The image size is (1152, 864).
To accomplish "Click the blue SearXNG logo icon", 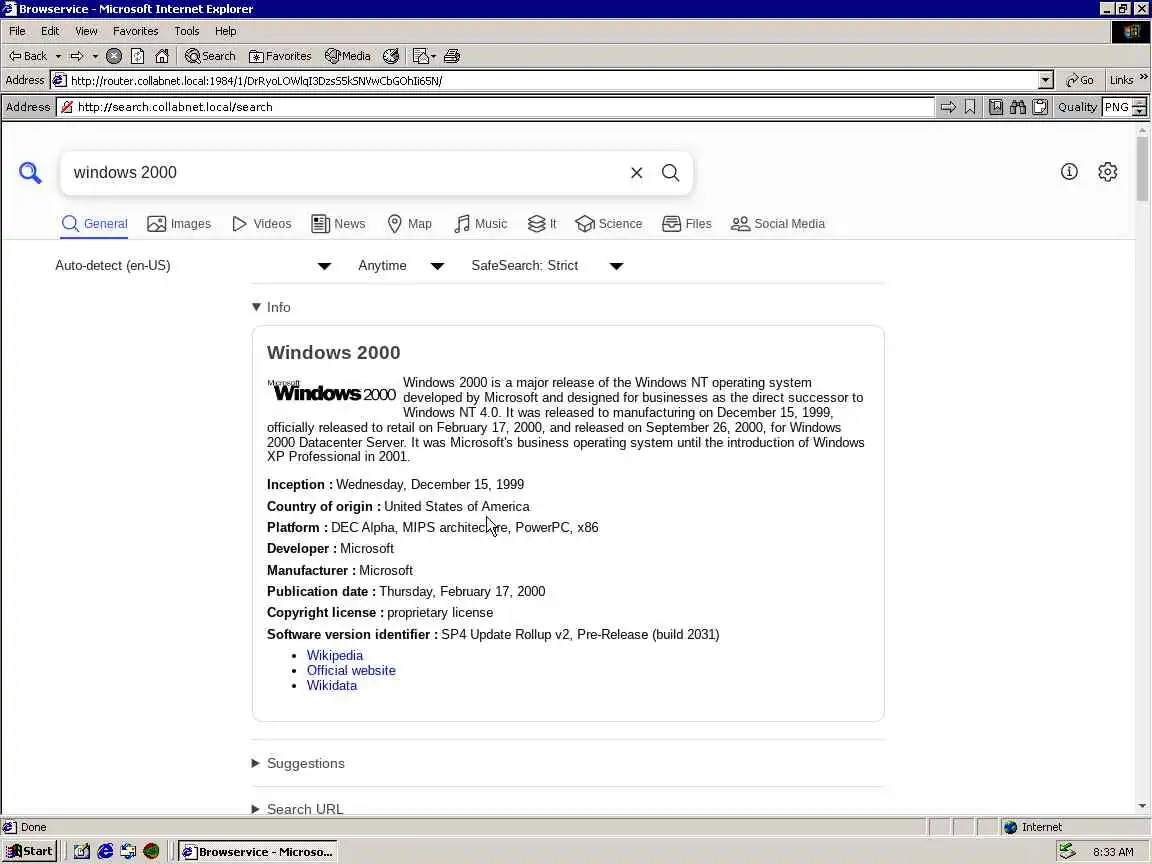I will 30,173.
